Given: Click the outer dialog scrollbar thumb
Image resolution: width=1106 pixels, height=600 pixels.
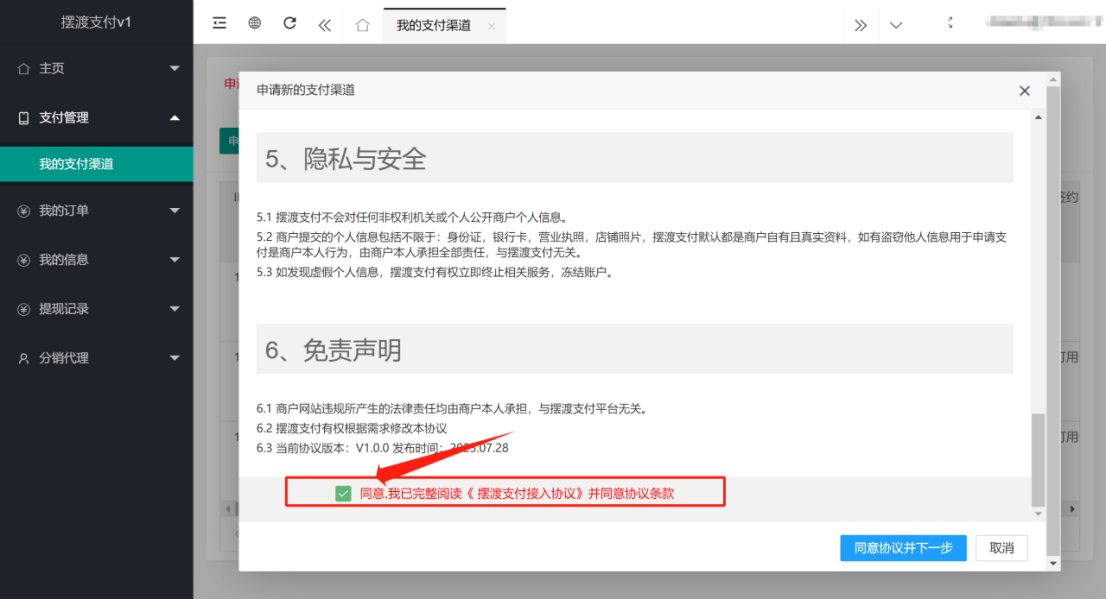Looking at the screenshot, I should [x=1052, y=321].
